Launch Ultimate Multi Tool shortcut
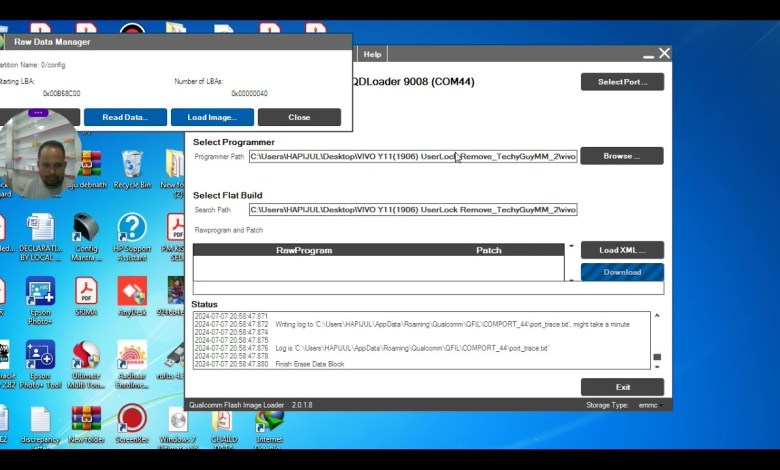780x470 pixels. pos(86,356)
